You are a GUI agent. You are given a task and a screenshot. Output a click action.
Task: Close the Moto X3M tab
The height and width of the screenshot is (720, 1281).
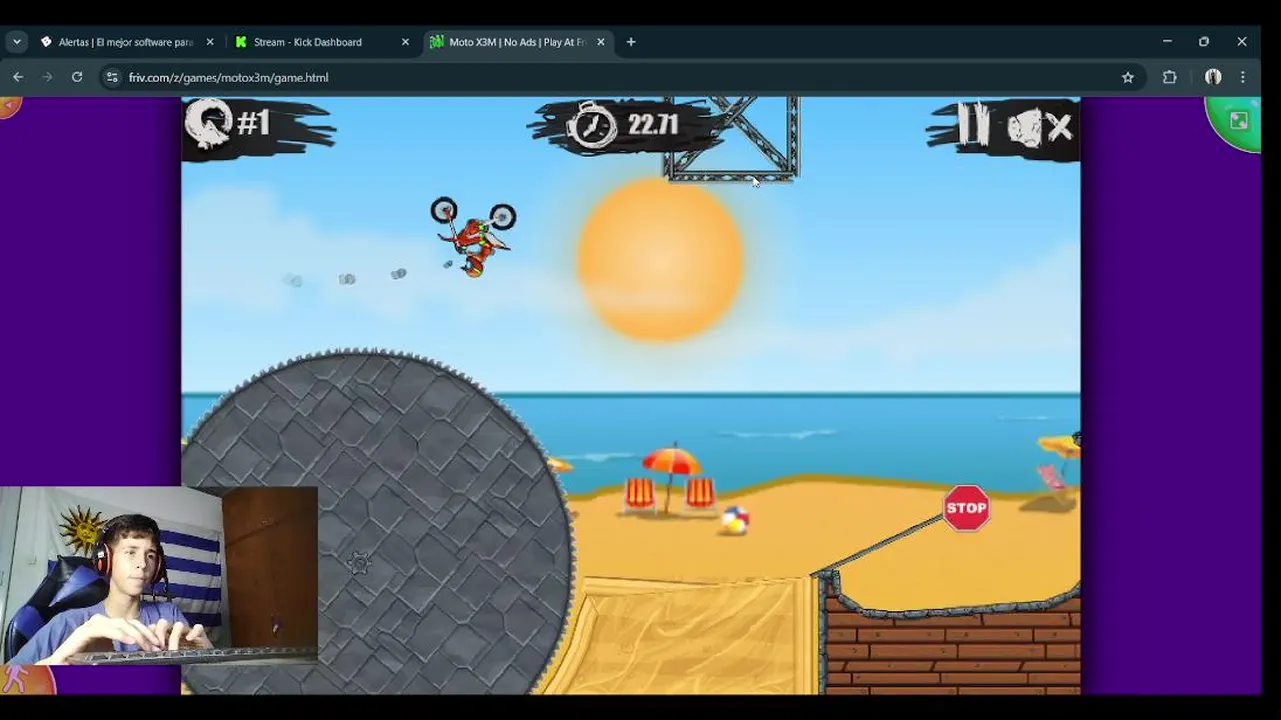tap(600, 42)
